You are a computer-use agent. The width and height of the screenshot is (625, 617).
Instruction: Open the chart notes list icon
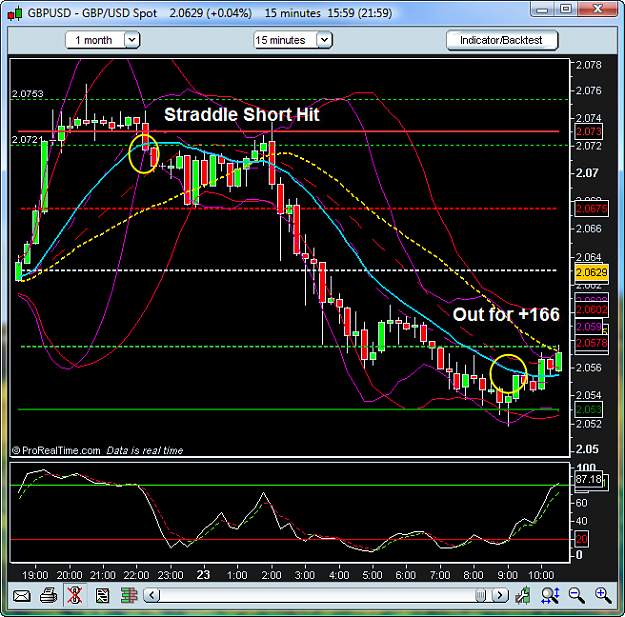(102, 596)
